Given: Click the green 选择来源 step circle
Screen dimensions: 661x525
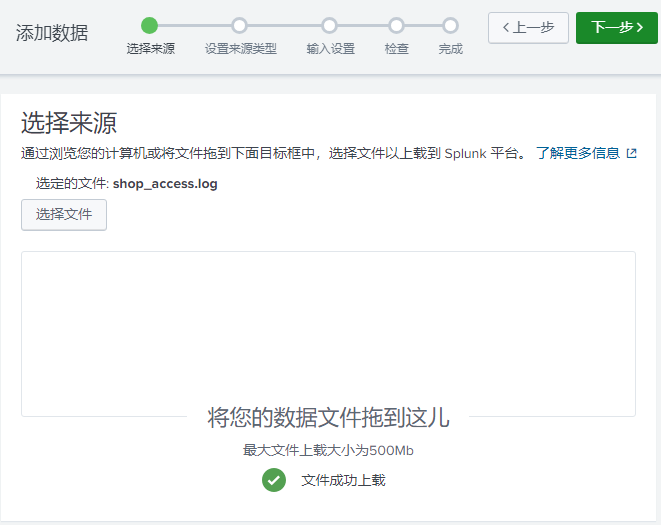Looking at the screenshot, I should (150, 25).
